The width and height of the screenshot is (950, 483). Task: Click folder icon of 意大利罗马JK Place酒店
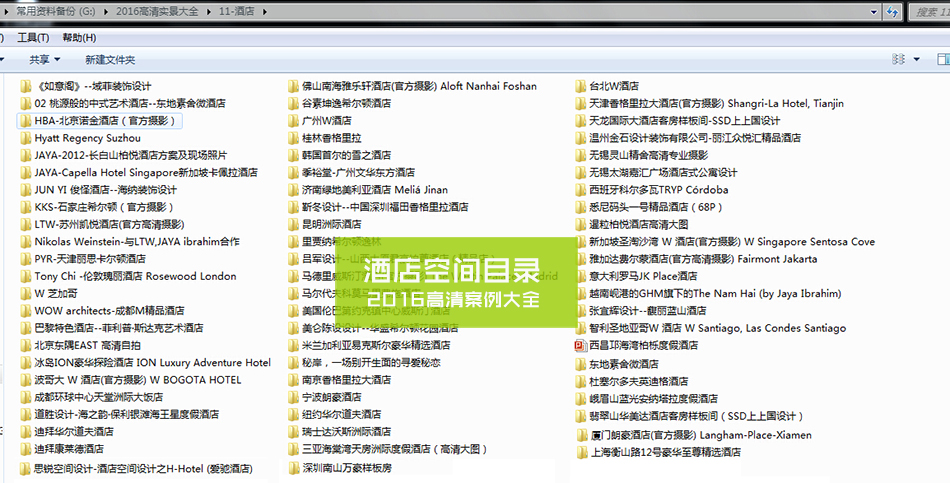(580, 276)
